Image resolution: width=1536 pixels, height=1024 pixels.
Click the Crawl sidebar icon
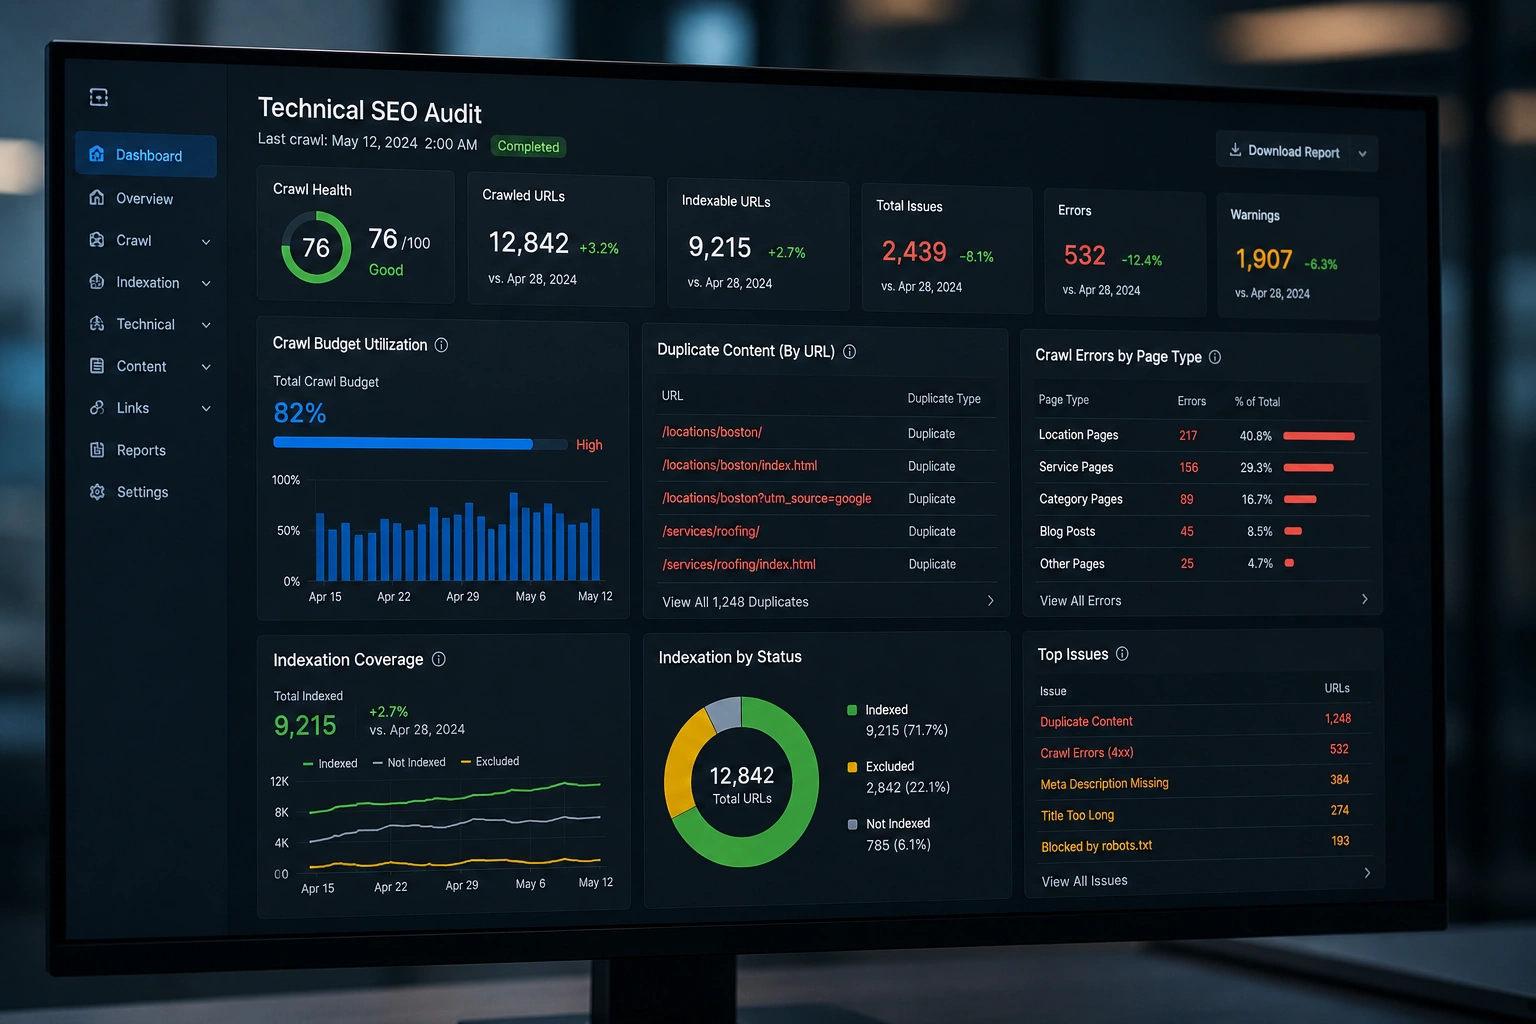(x=97, y=240)
